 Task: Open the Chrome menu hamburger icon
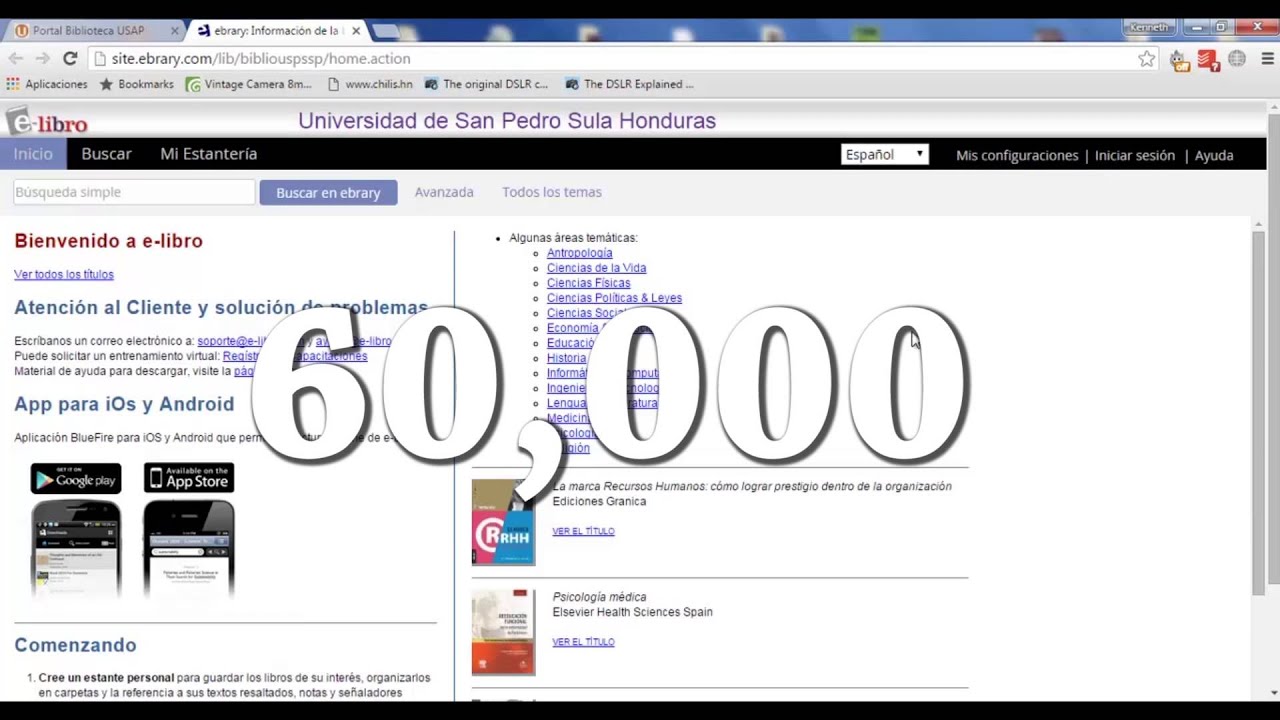1267,59
